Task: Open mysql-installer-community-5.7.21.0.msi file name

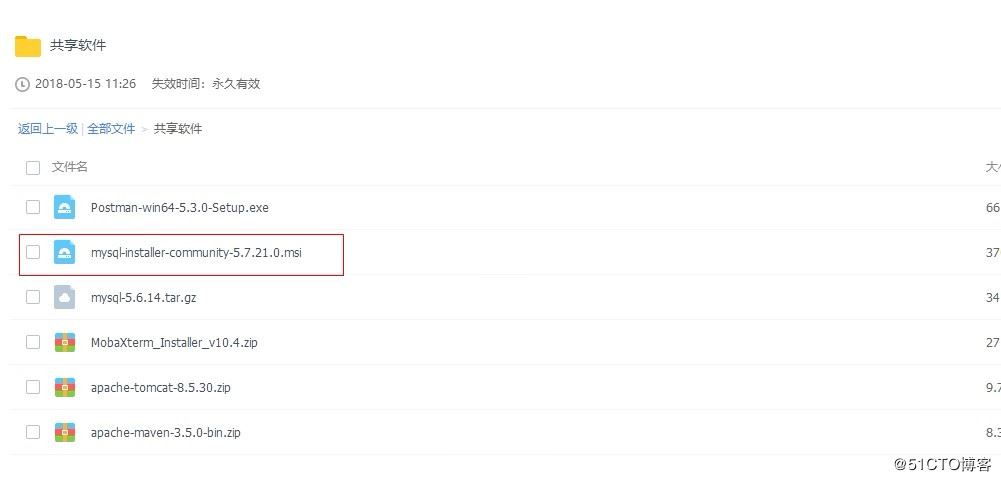Action: click(196, 253)
